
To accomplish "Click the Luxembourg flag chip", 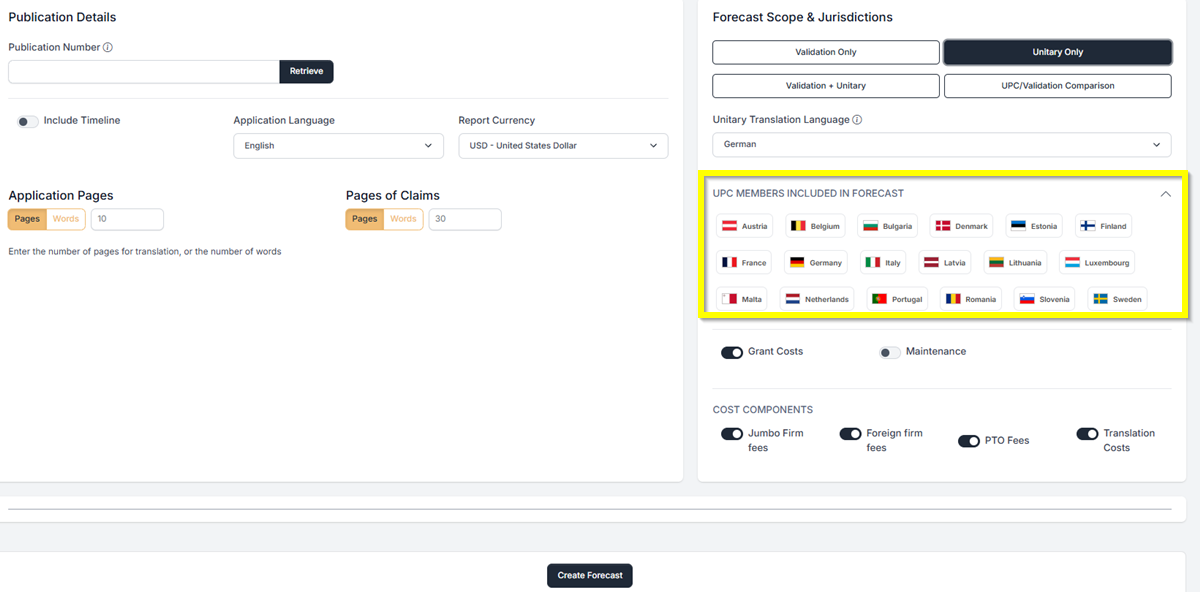I will click(x=1096, y=263).
